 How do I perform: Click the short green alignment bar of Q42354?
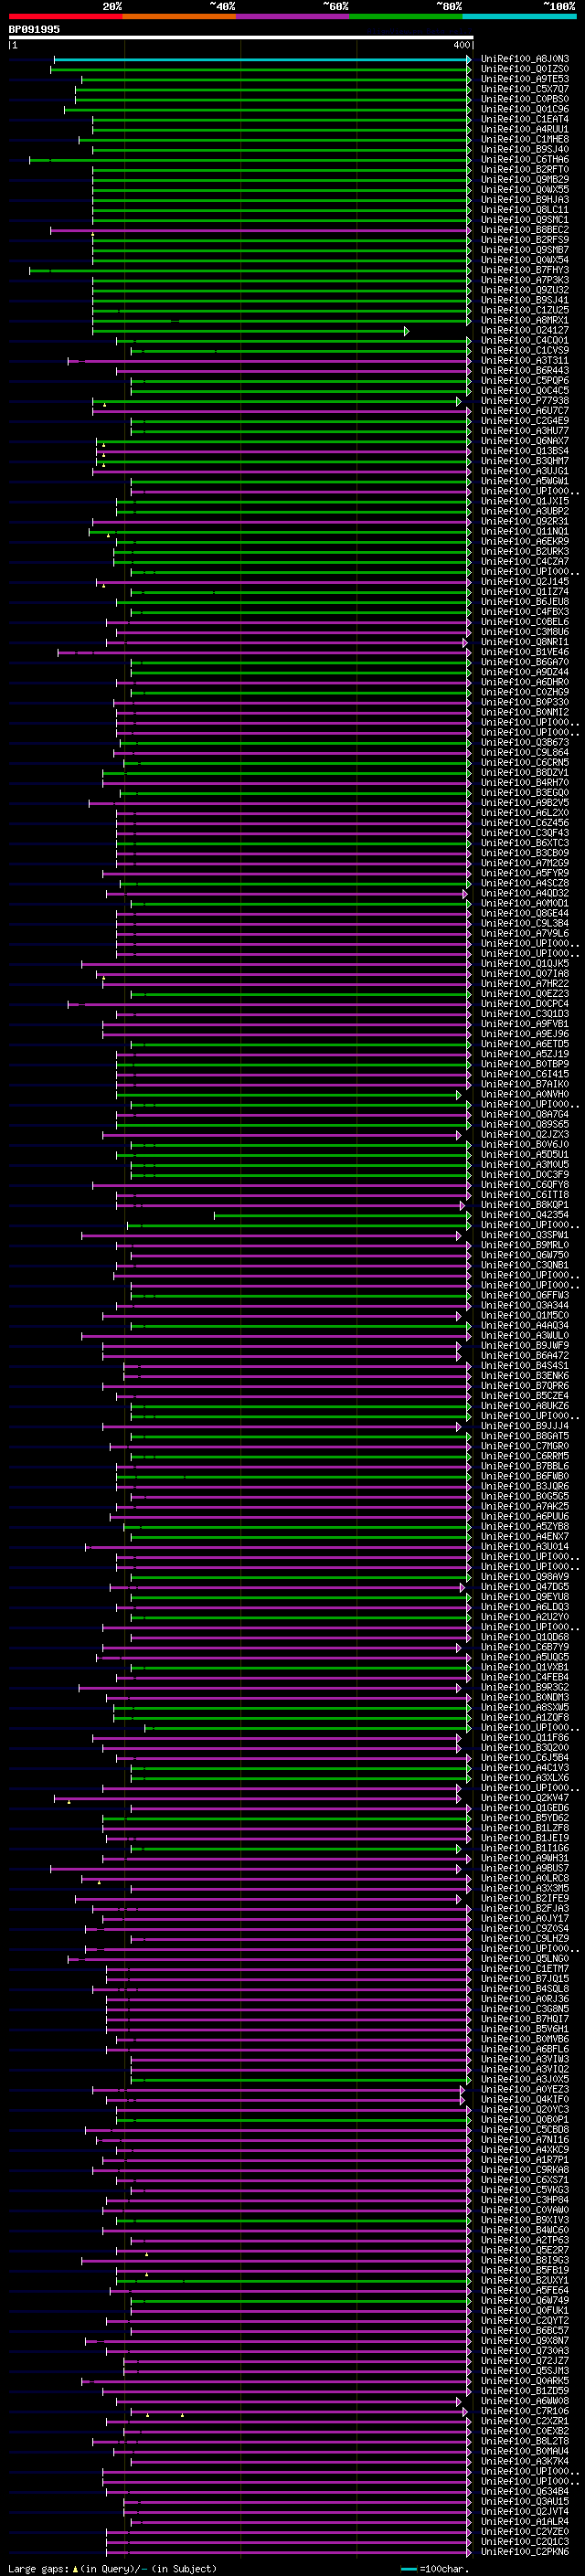pos(341,1216)
